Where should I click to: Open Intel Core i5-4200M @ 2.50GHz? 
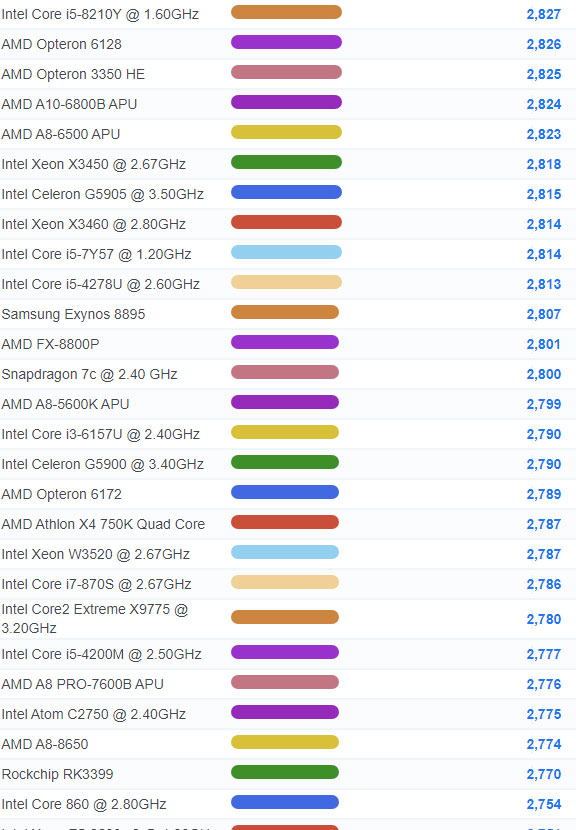(102, 654)
